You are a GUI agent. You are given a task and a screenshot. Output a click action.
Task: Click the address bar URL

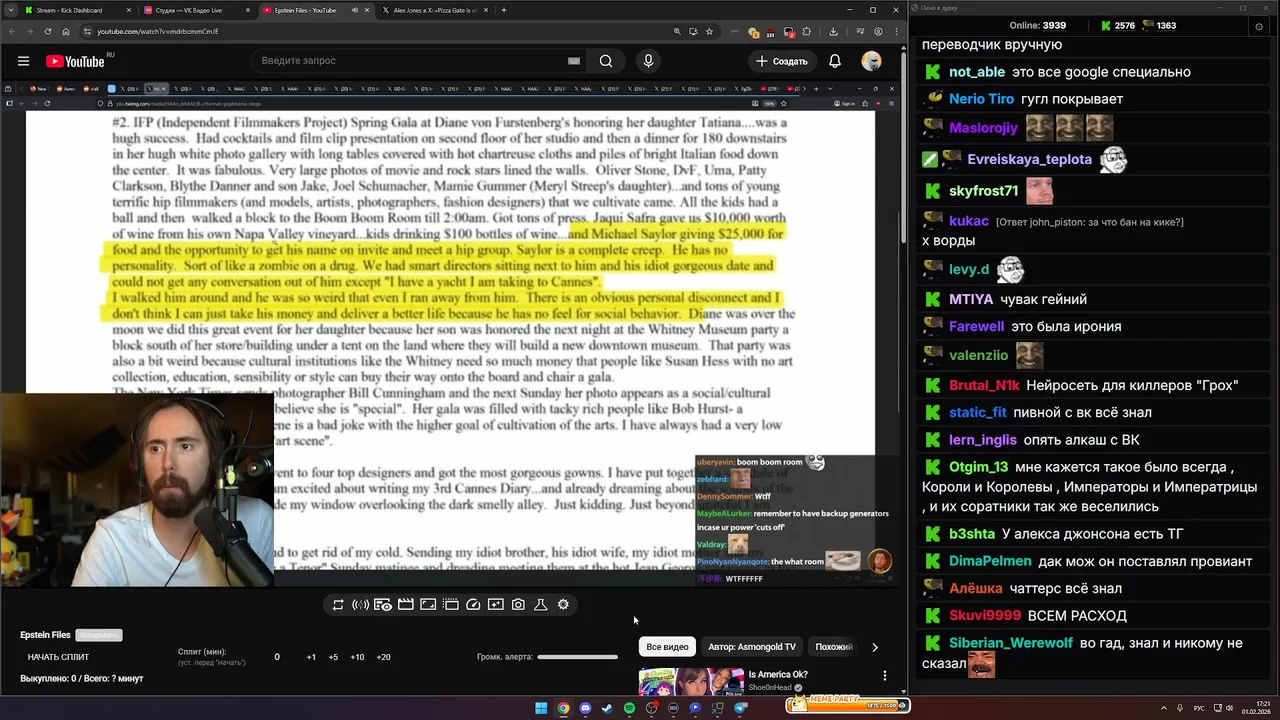pos(158,31)
